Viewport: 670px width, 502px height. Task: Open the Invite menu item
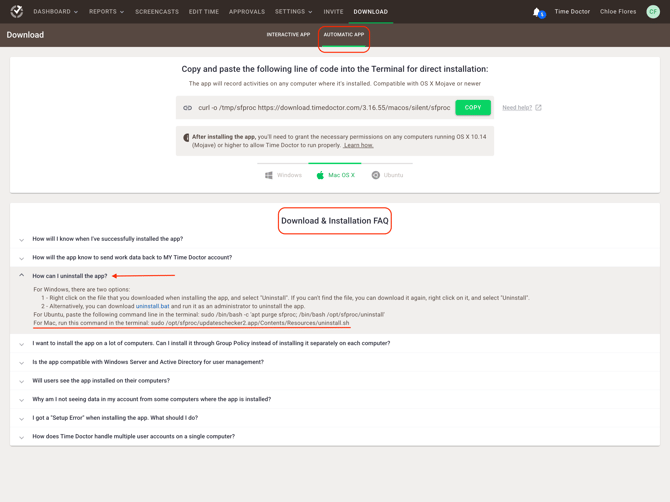tap(333, 12)
